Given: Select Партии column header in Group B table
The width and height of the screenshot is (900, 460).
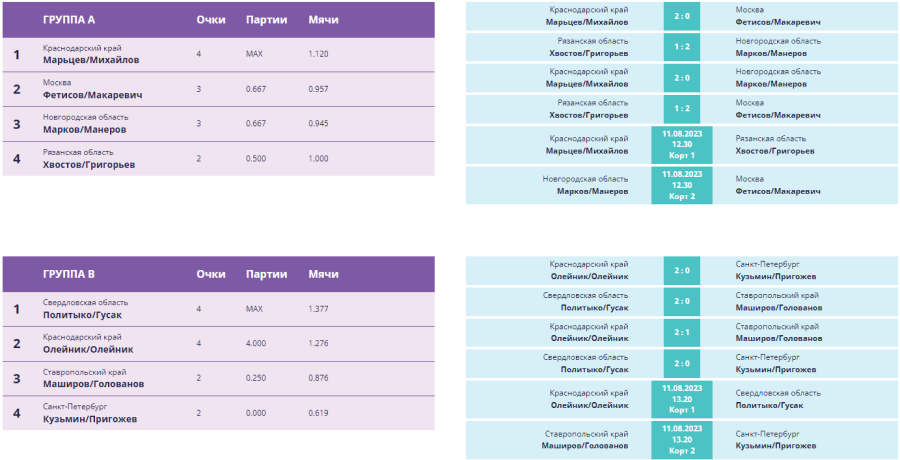Looking at the screenshot, I should pos(266,274).
